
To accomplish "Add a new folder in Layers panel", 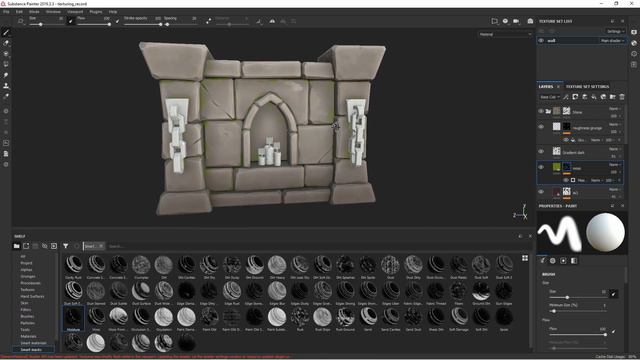I will pos(613,97).
